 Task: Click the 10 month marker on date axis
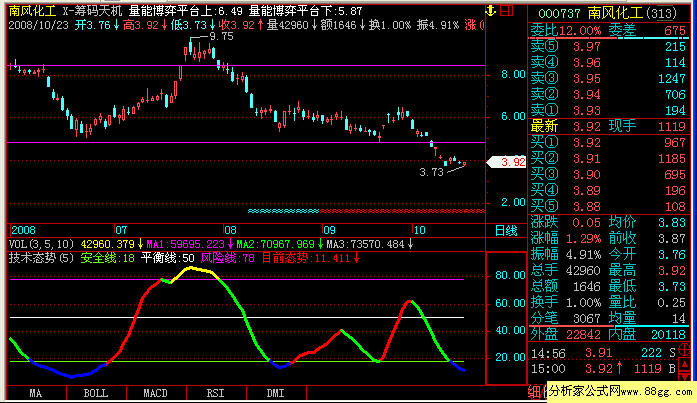pos(419,230)
